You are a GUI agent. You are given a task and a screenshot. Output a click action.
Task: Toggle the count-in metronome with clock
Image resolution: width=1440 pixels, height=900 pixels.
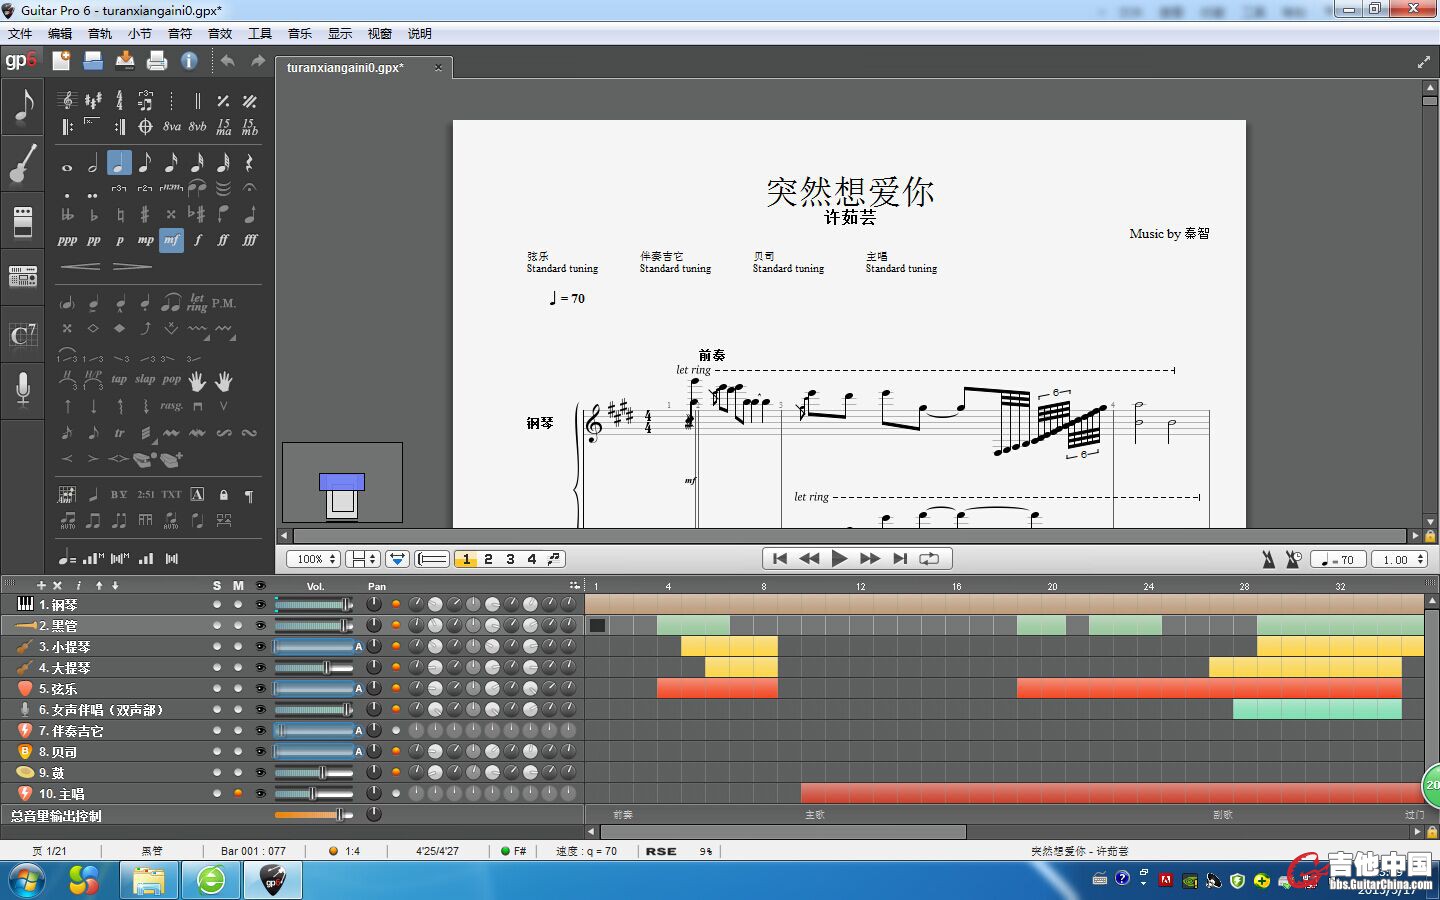(1293, 559)
